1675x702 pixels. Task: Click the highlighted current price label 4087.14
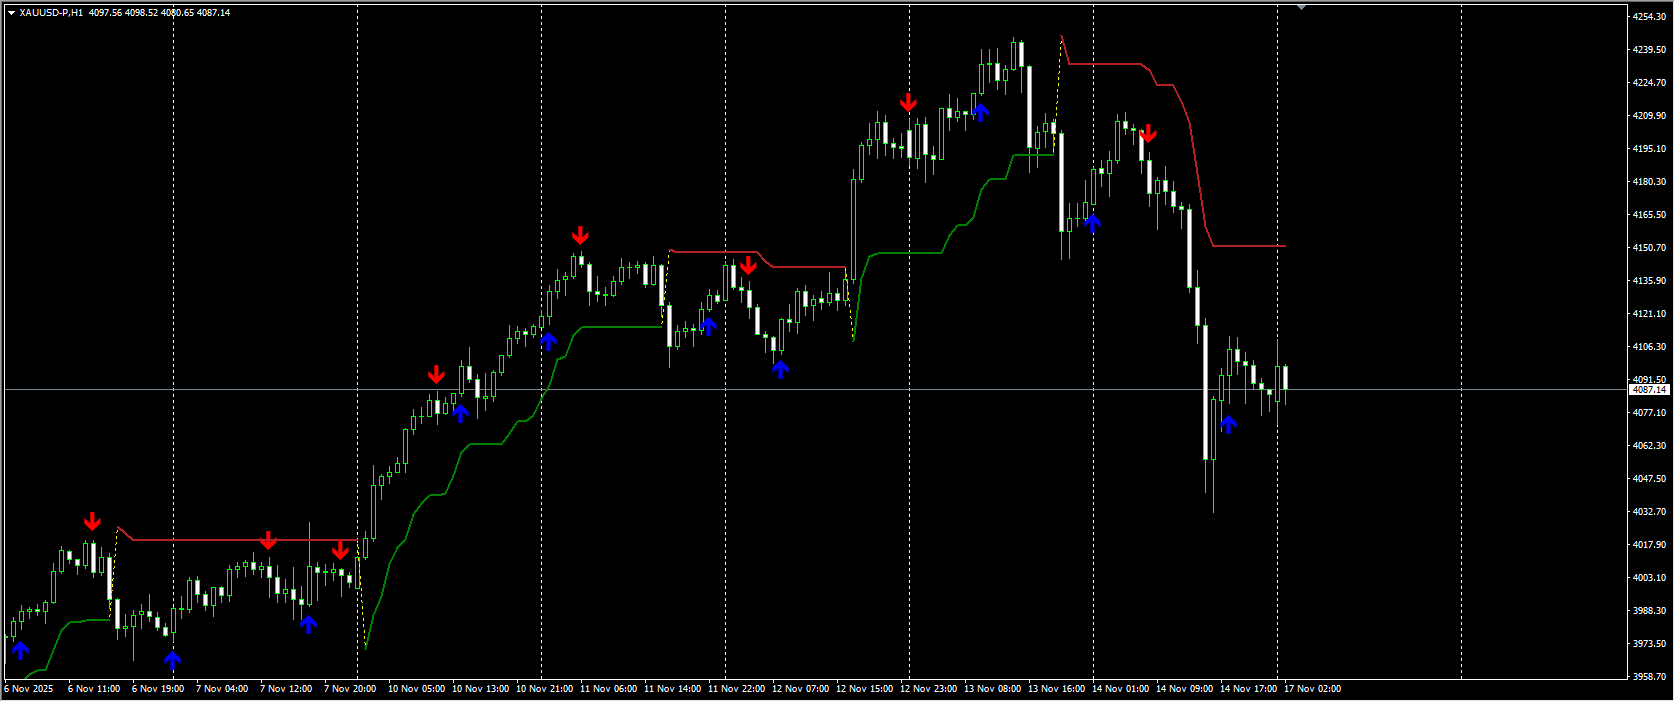tap(1650, 390)
